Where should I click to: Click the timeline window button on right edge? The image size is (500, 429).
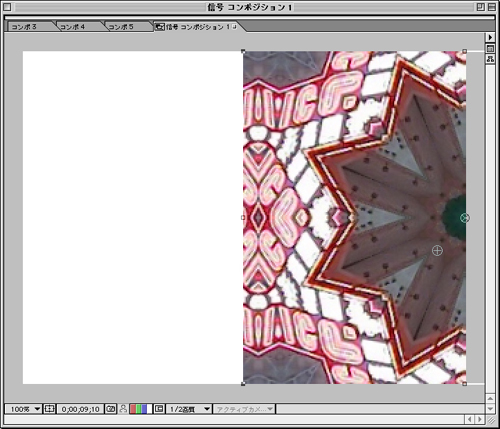click(x=490, y=49)
